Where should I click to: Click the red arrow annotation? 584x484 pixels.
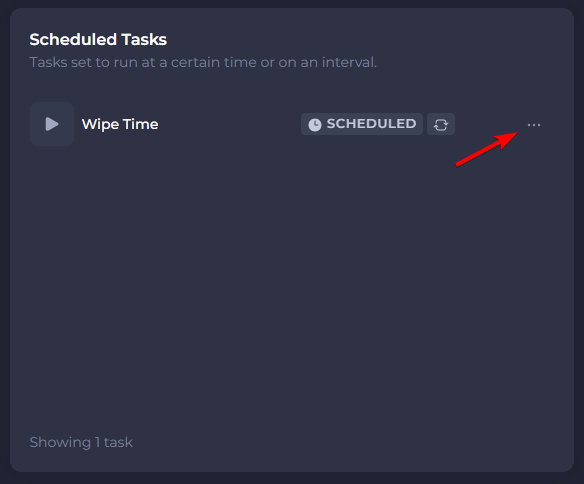pyautogui.click(x=486, y=149)
